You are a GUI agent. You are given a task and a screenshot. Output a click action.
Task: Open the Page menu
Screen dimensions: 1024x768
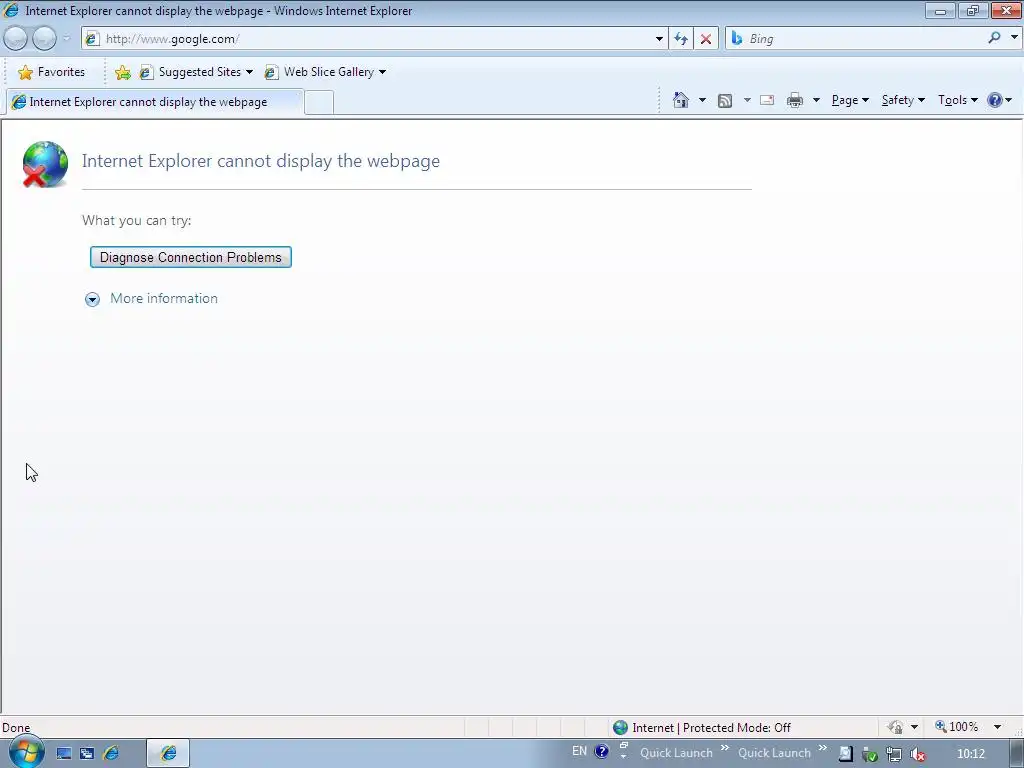tap(850, 100)
